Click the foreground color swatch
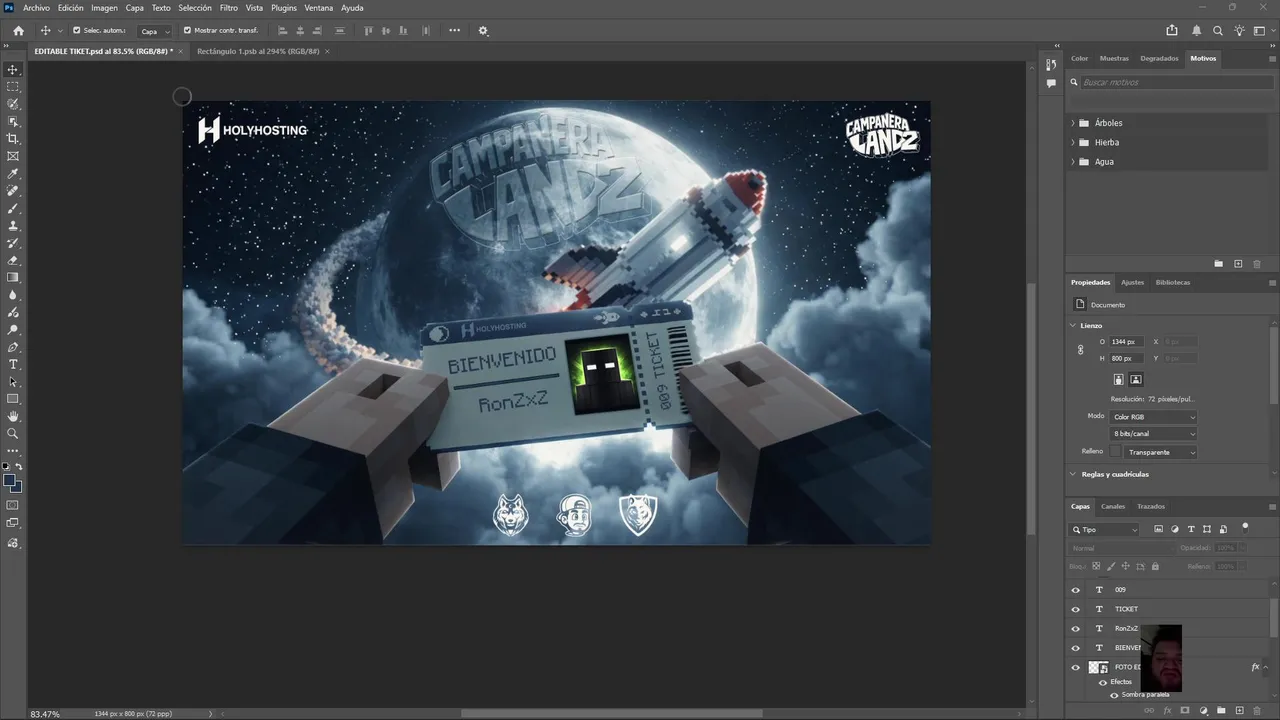Image resolution: width=1280 pixels, height=720 pixels. [10, 481]
